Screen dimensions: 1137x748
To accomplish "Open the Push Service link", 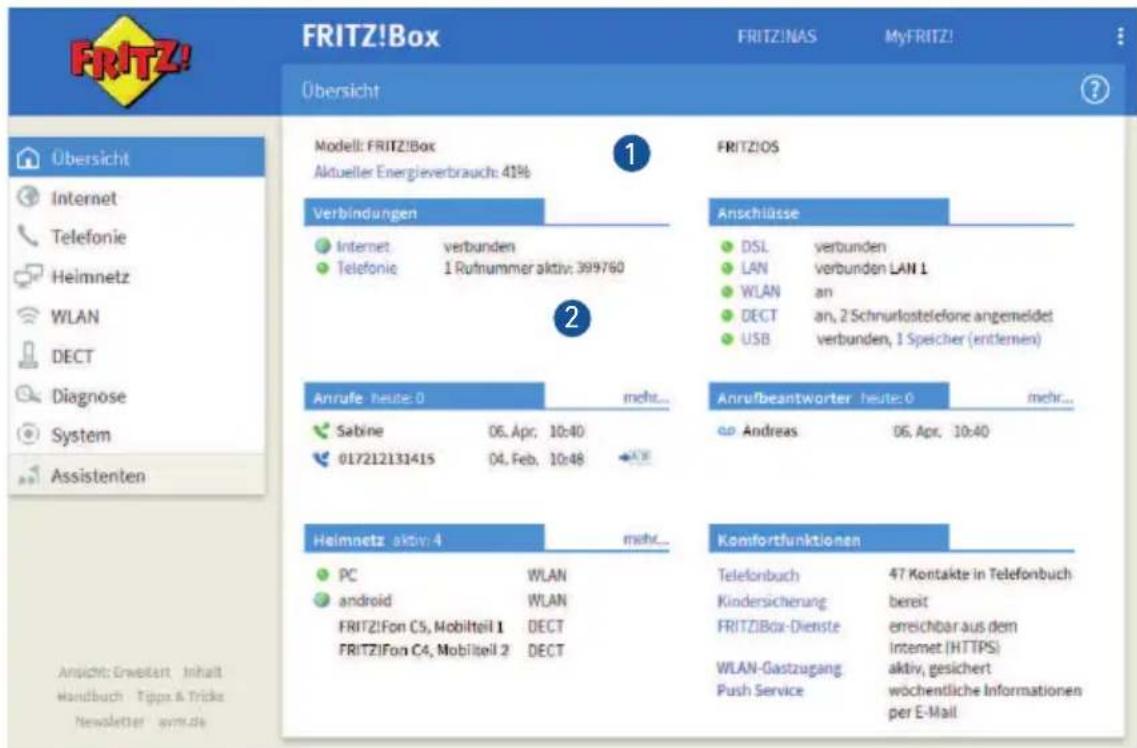I will 760,690.
